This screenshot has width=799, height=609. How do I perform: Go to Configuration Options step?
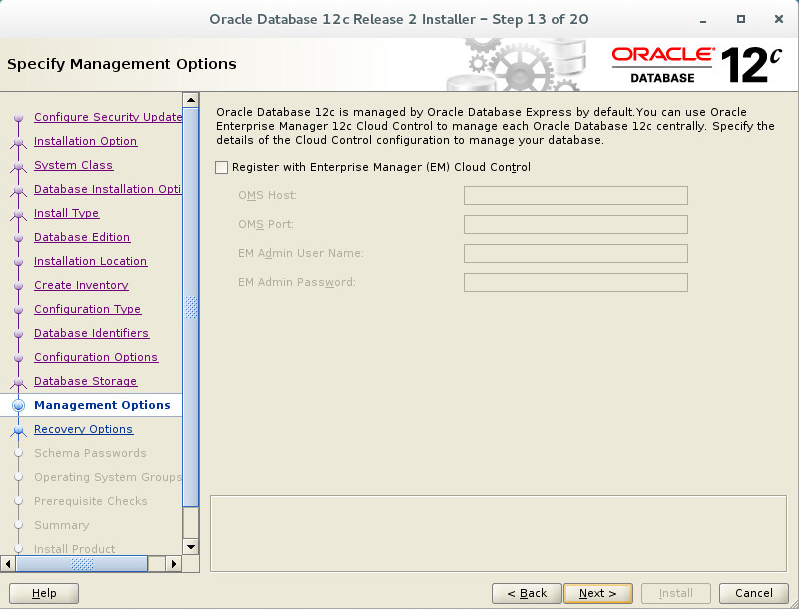point(96,357)
